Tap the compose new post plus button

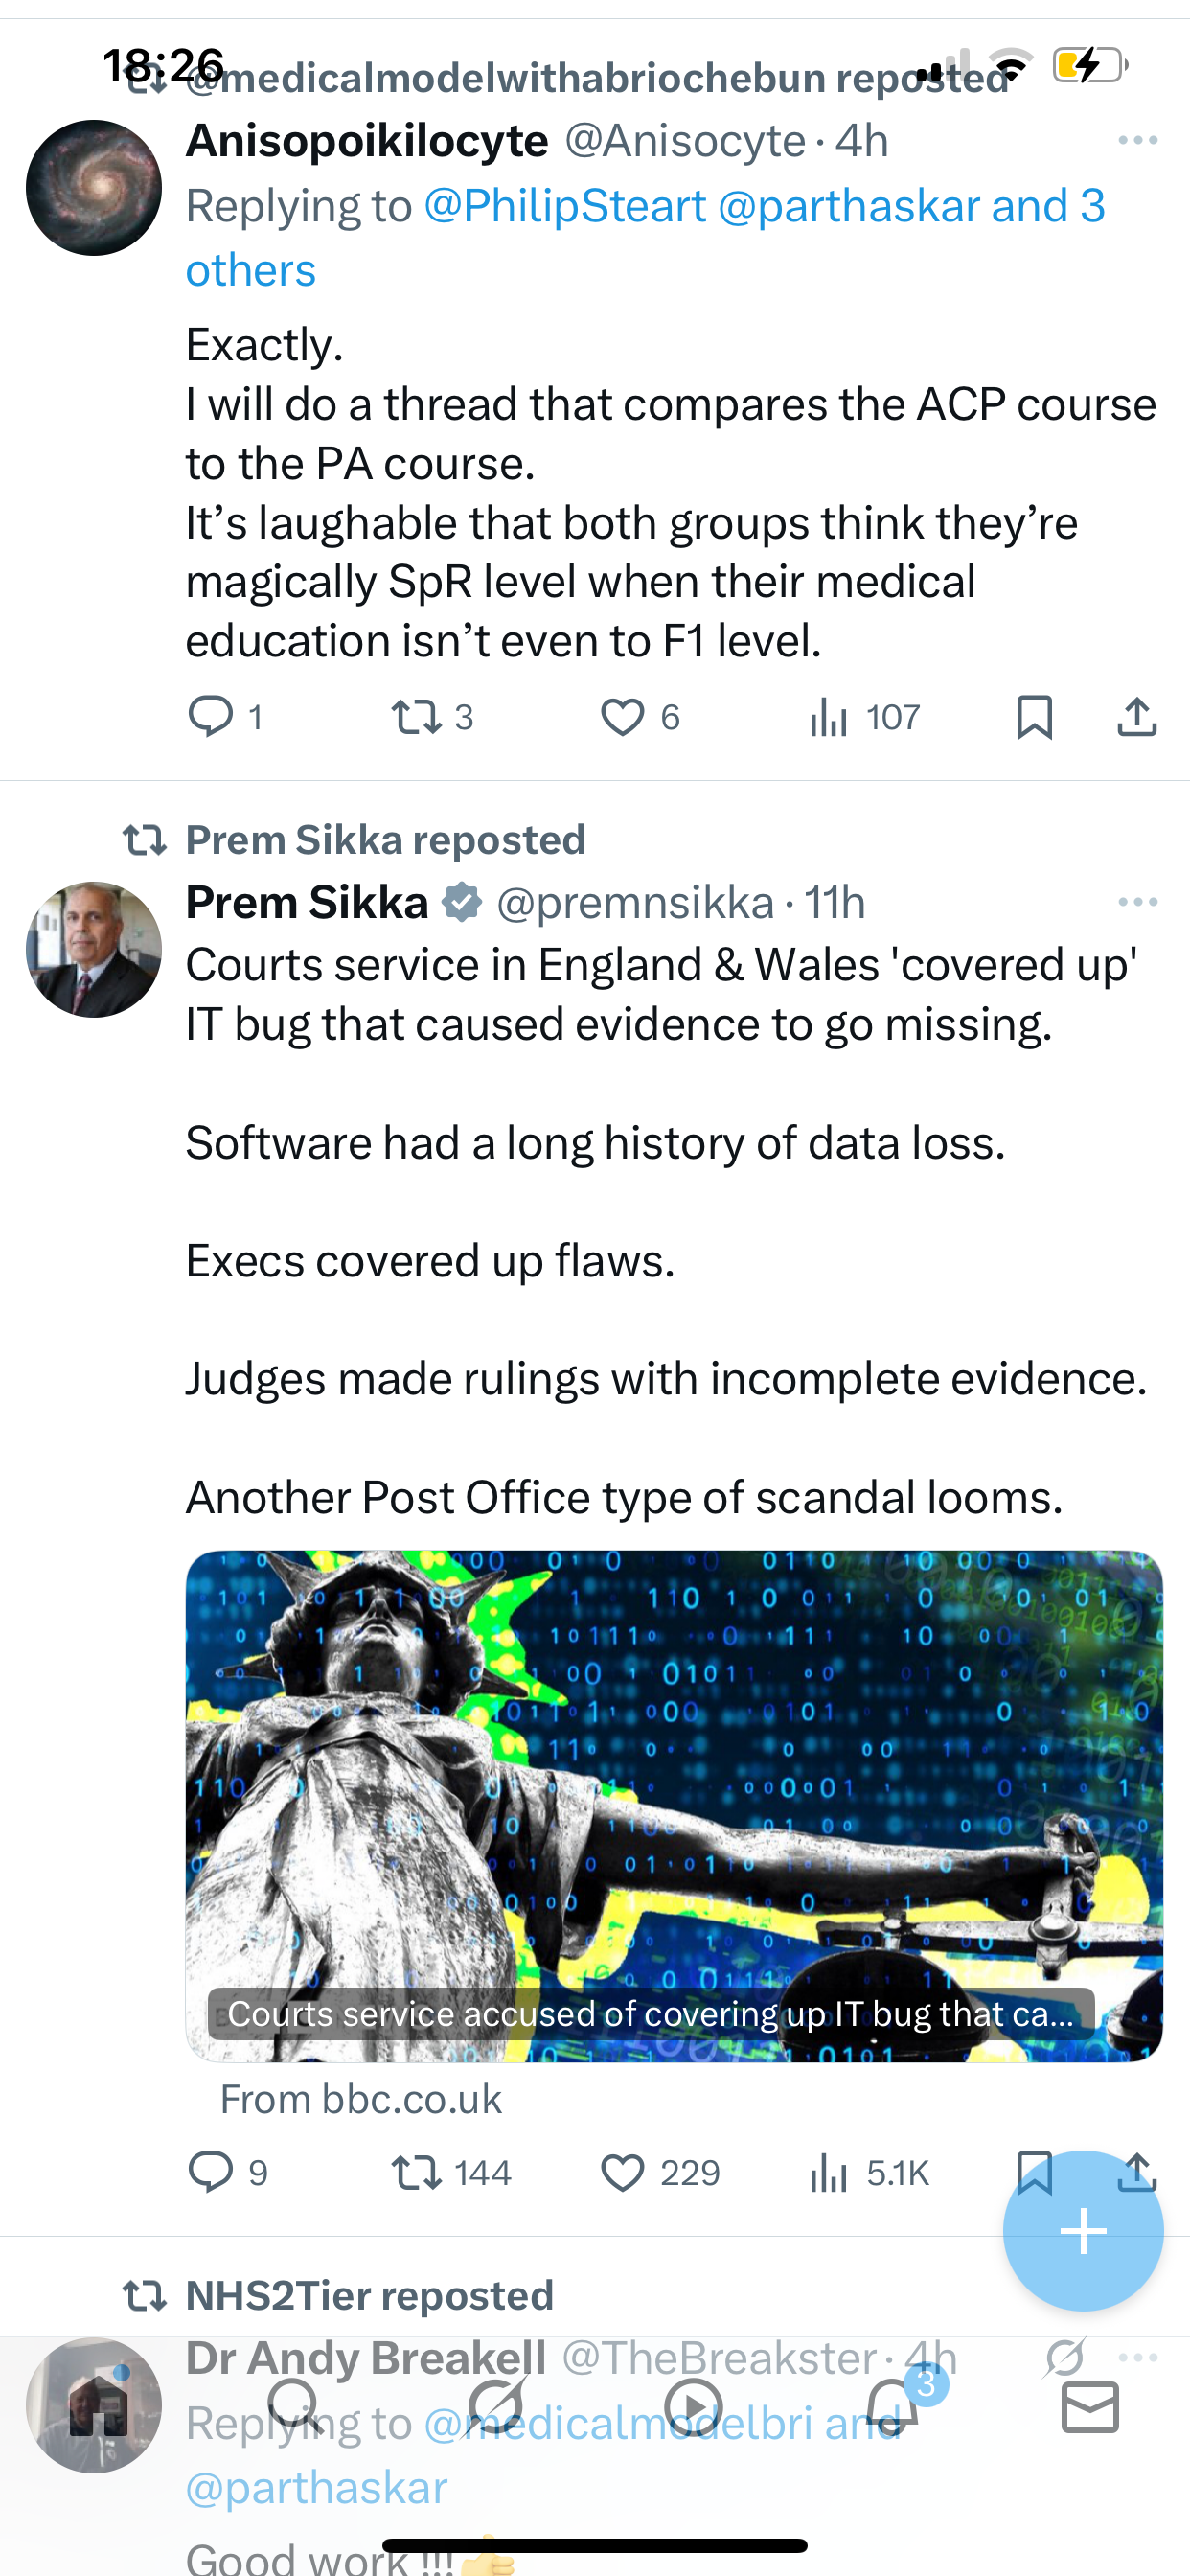[x=1083, y=2231]
